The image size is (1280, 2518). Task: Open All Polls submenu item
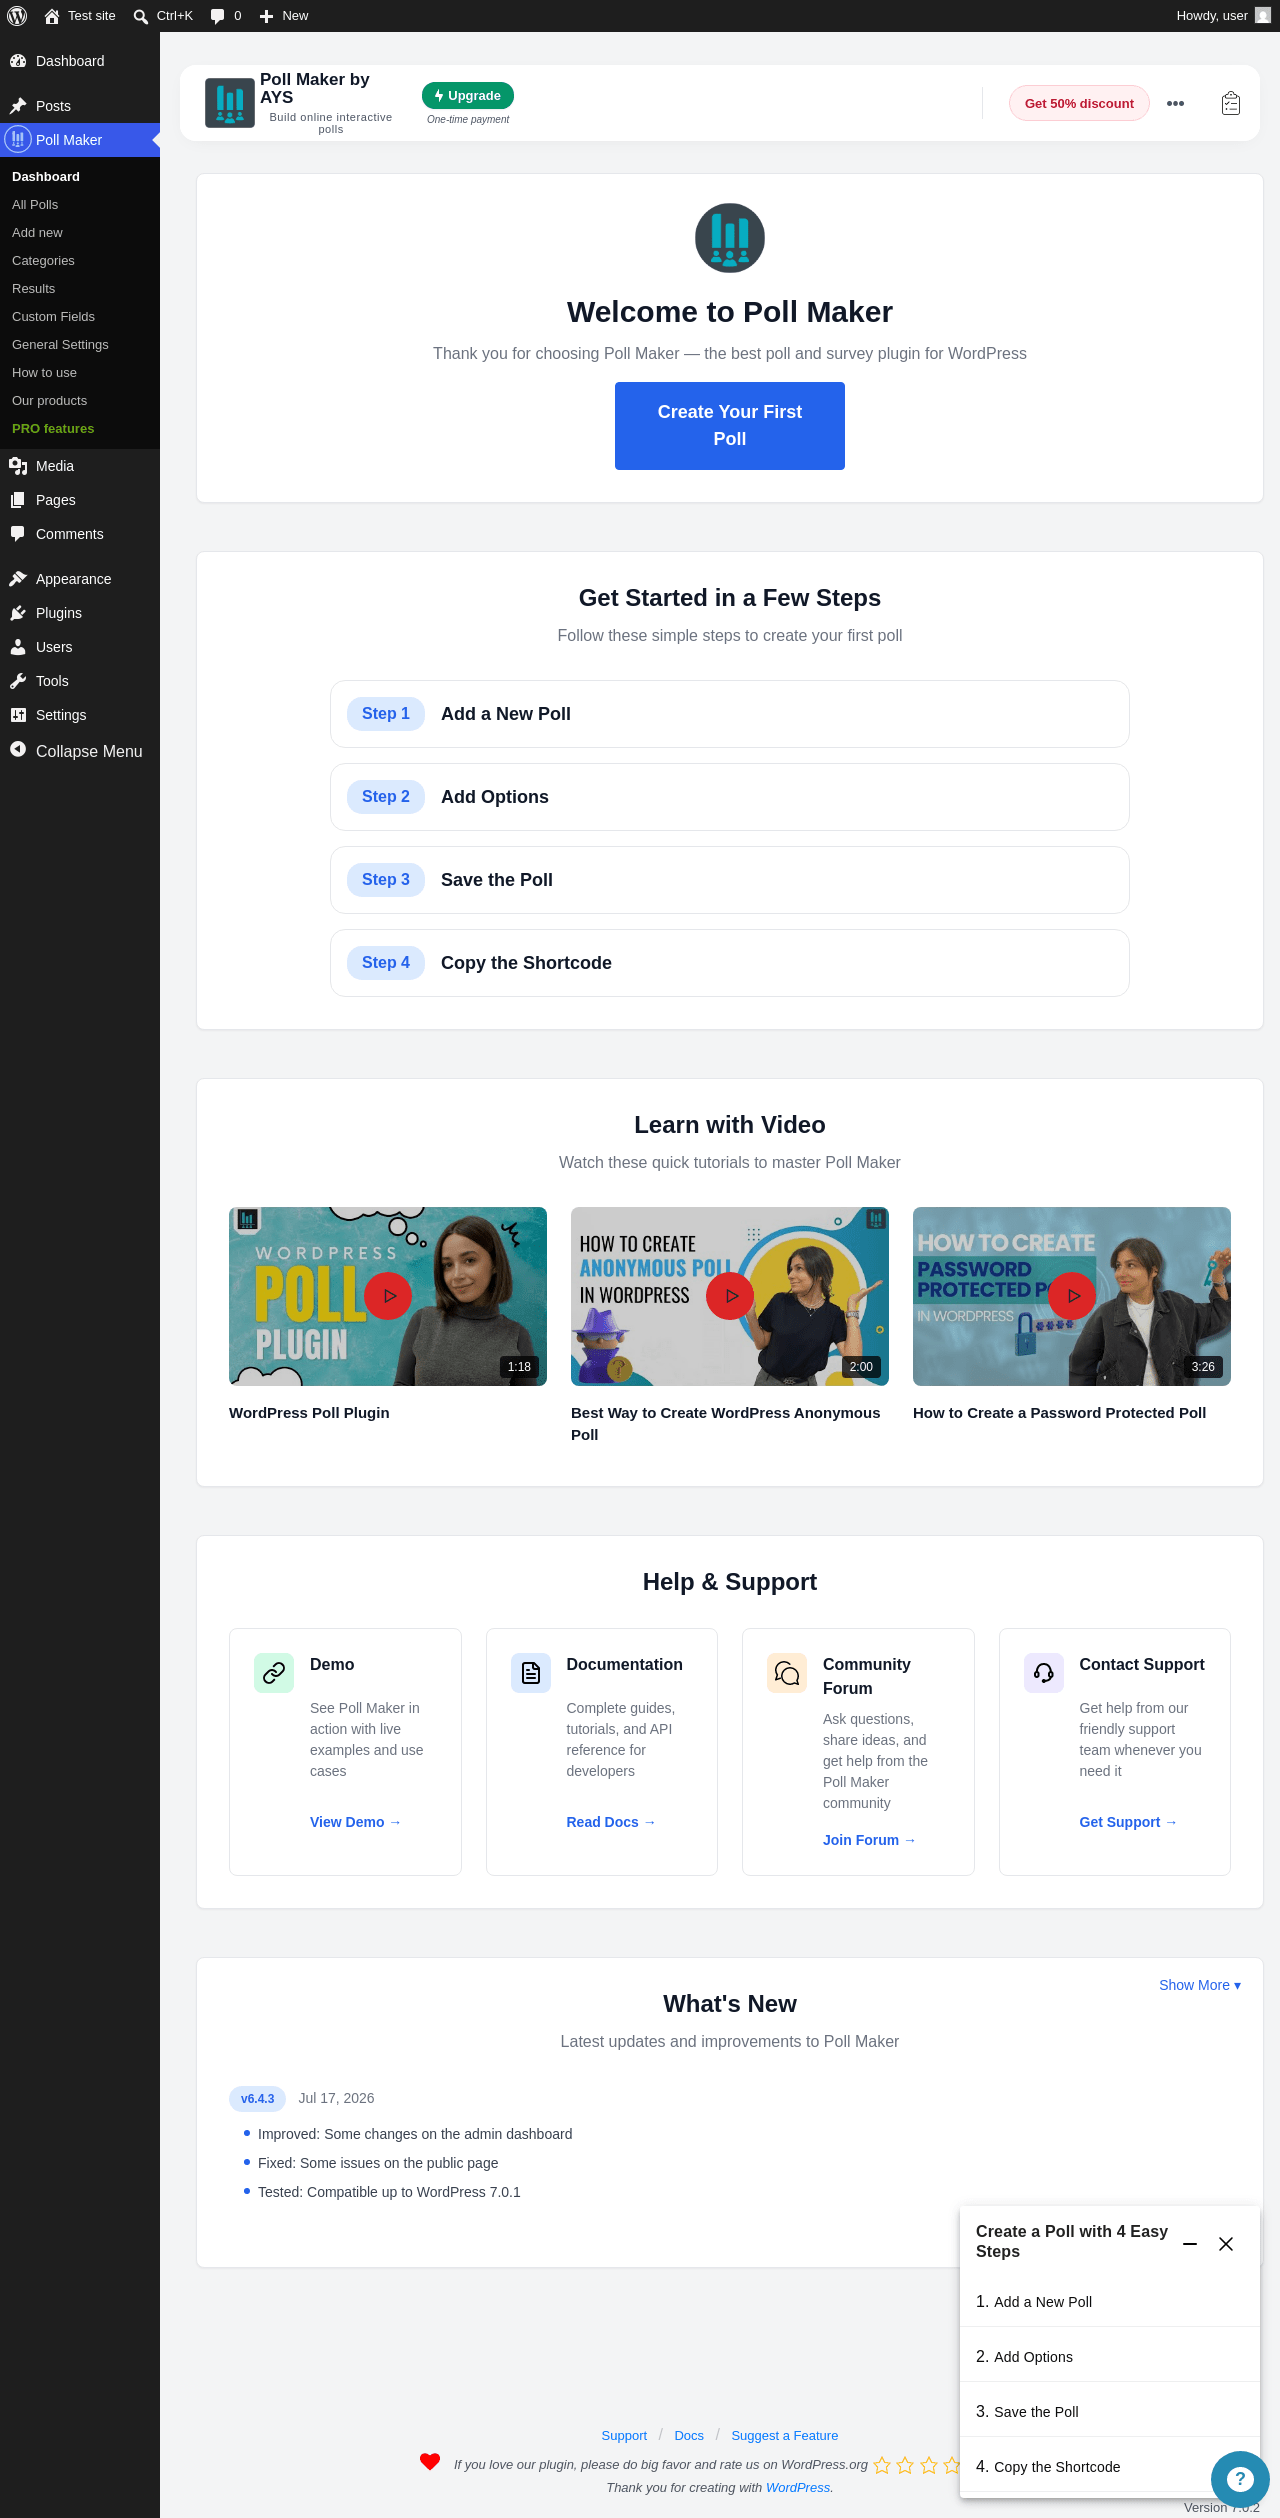pyautogui.click(x=80, y=205)
